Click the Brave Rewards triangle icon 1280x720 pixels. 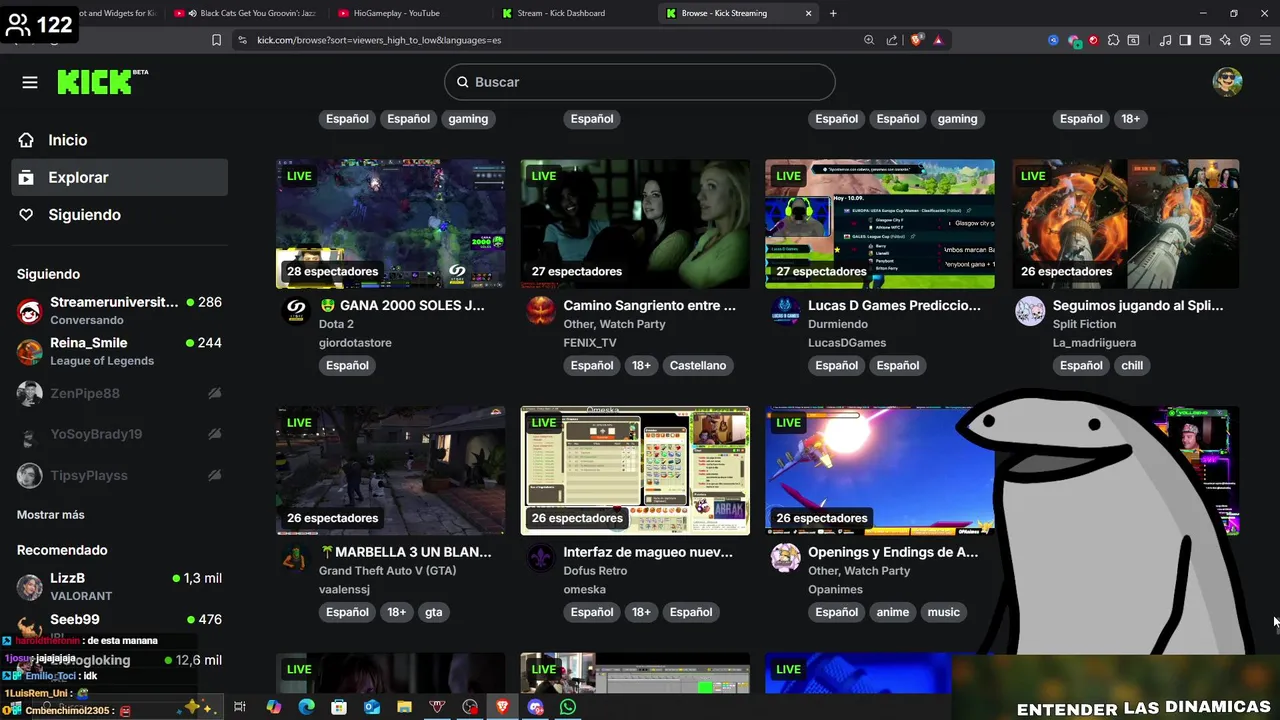[x=938, y=40]
